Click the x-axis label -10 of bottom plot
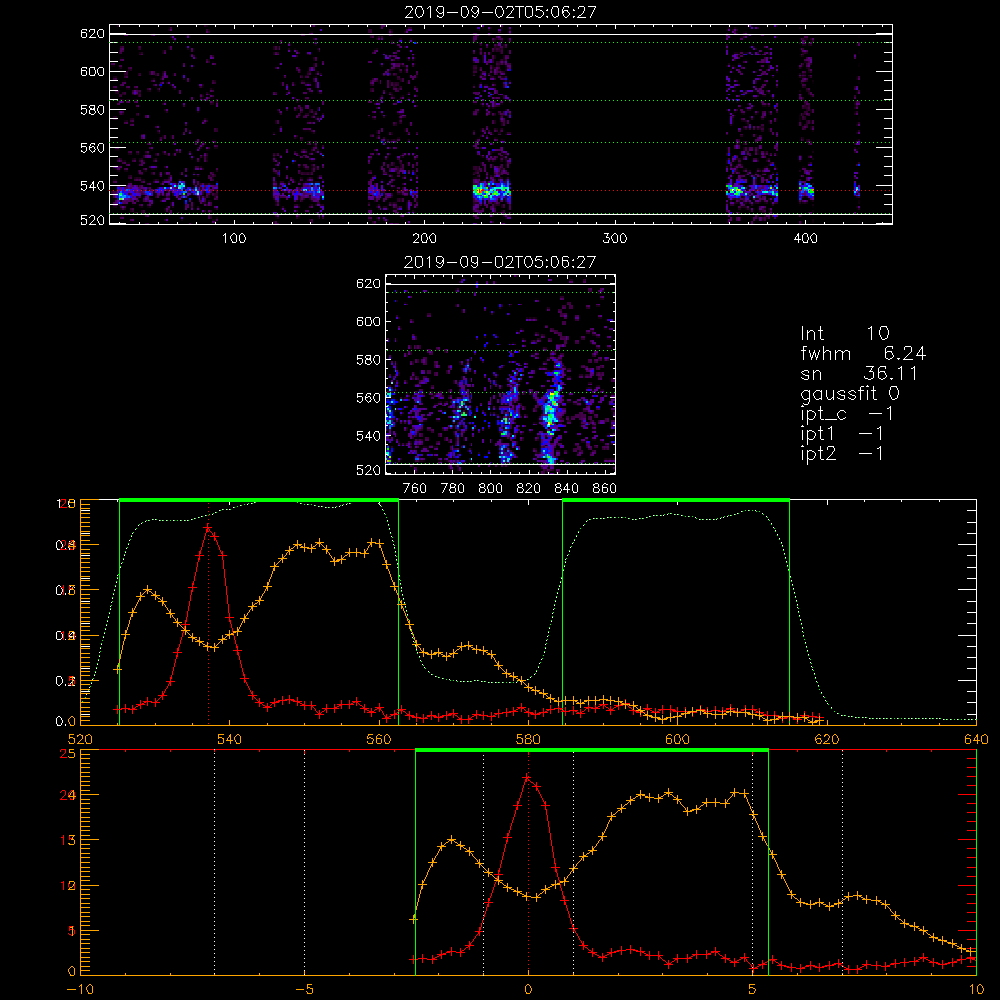 [80, 990]
